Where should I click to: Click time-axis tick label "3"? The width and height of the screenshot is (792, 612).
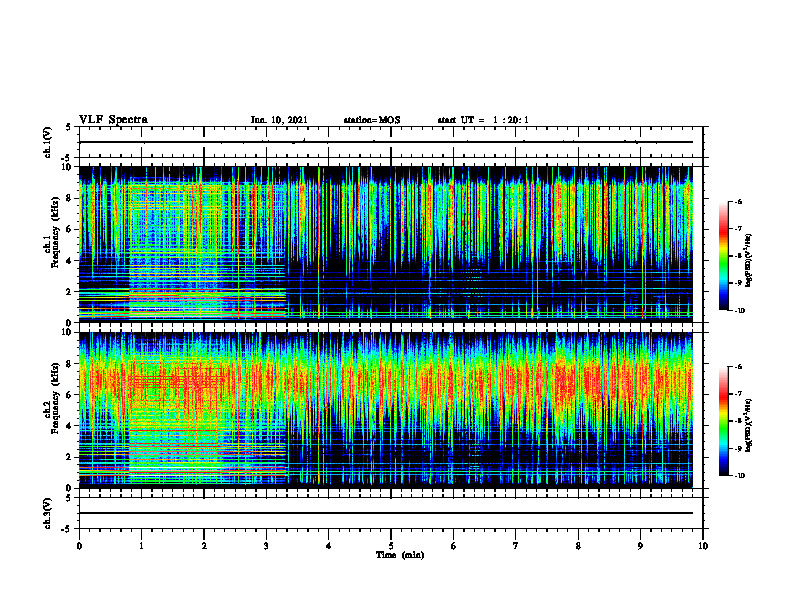(x=266, y=546)
